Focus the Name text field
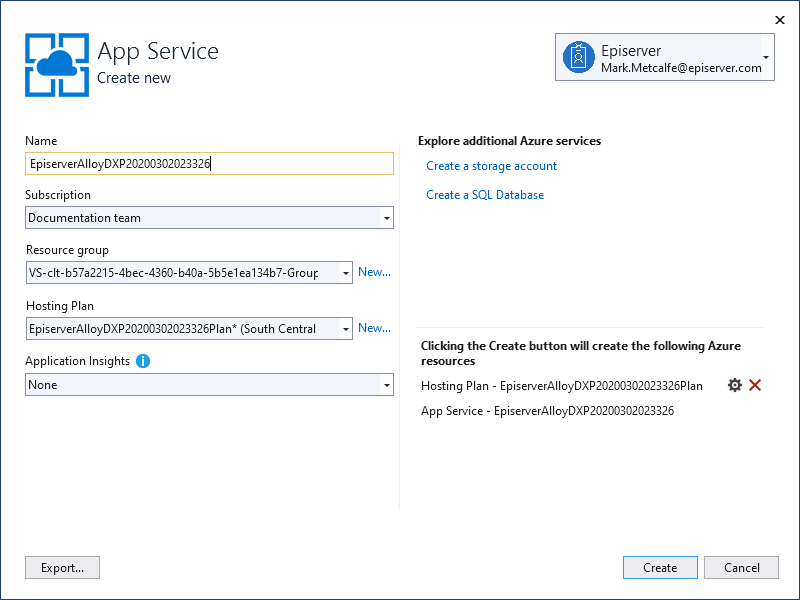 point(209,163)
